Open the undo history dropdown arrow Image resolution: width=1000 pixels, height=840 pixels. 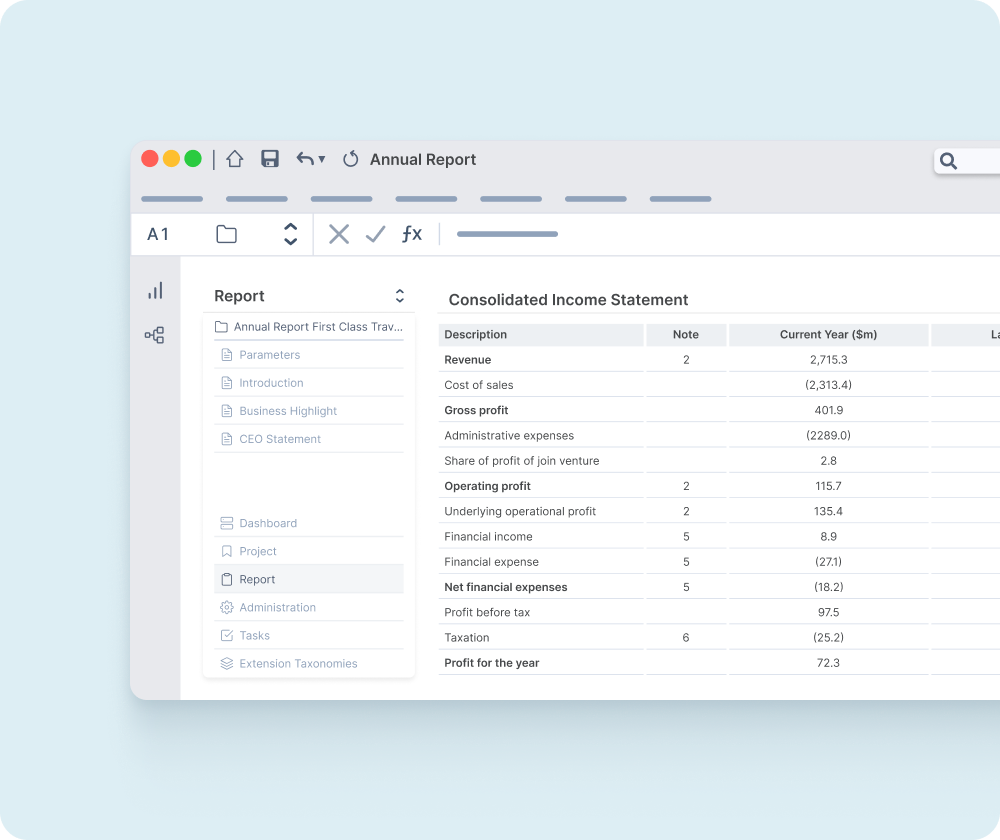pos(322,159)
